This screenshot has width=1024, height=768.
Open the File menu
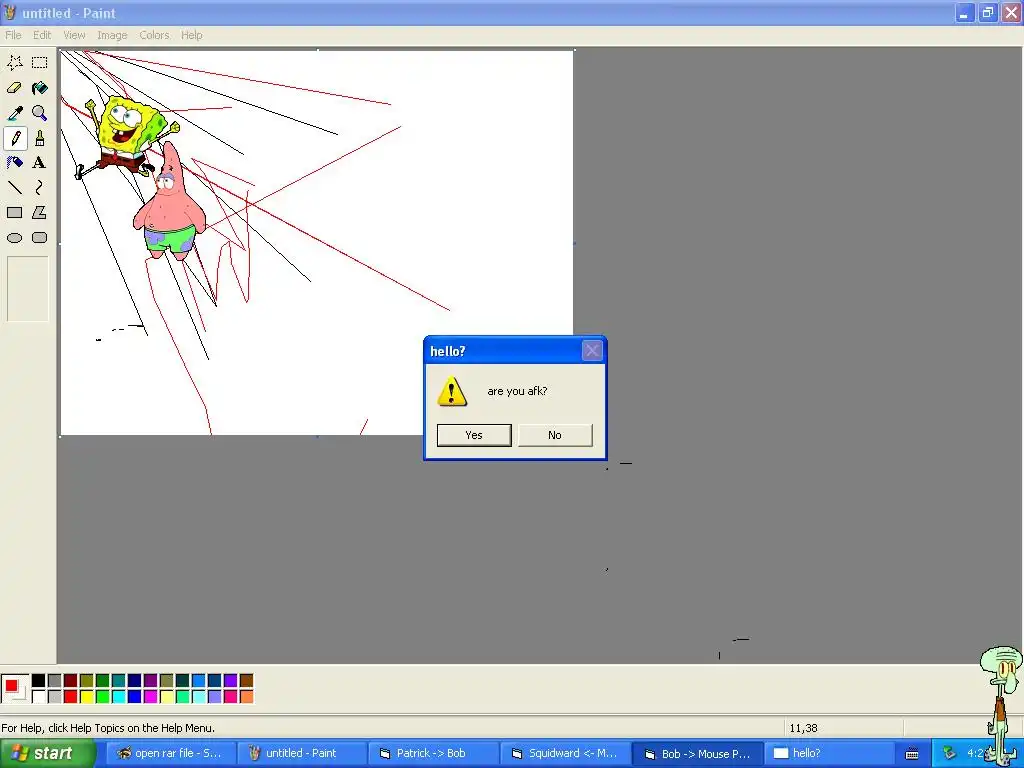(13, 35)
